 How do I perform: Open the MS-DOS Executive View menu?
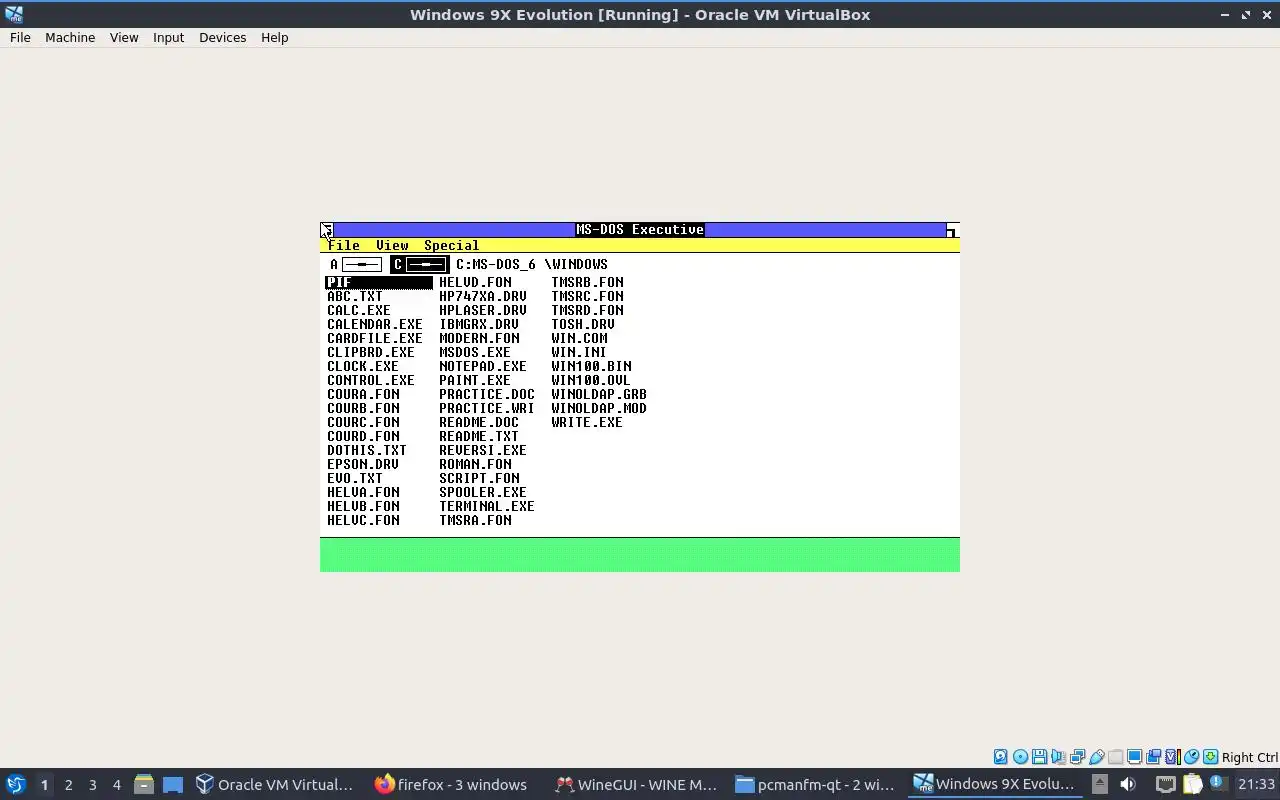pyautogui.click(x=392, y=245)
